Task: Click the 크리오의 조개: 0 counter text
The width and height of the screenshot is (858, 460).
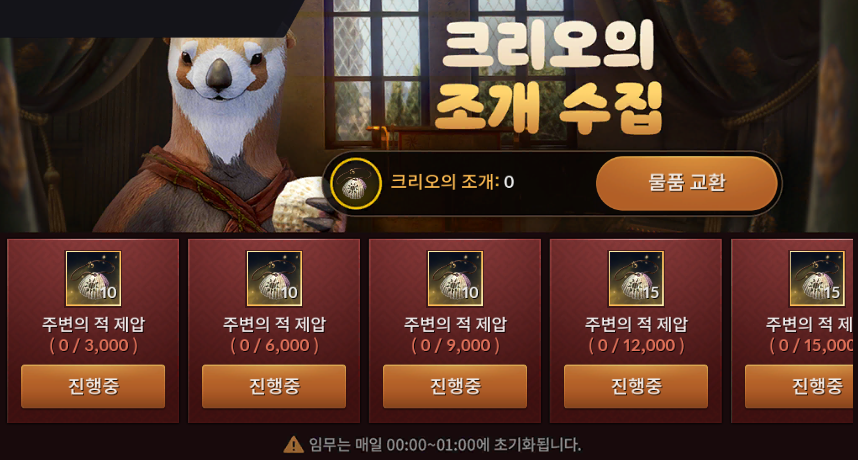Action: (452, 182)
